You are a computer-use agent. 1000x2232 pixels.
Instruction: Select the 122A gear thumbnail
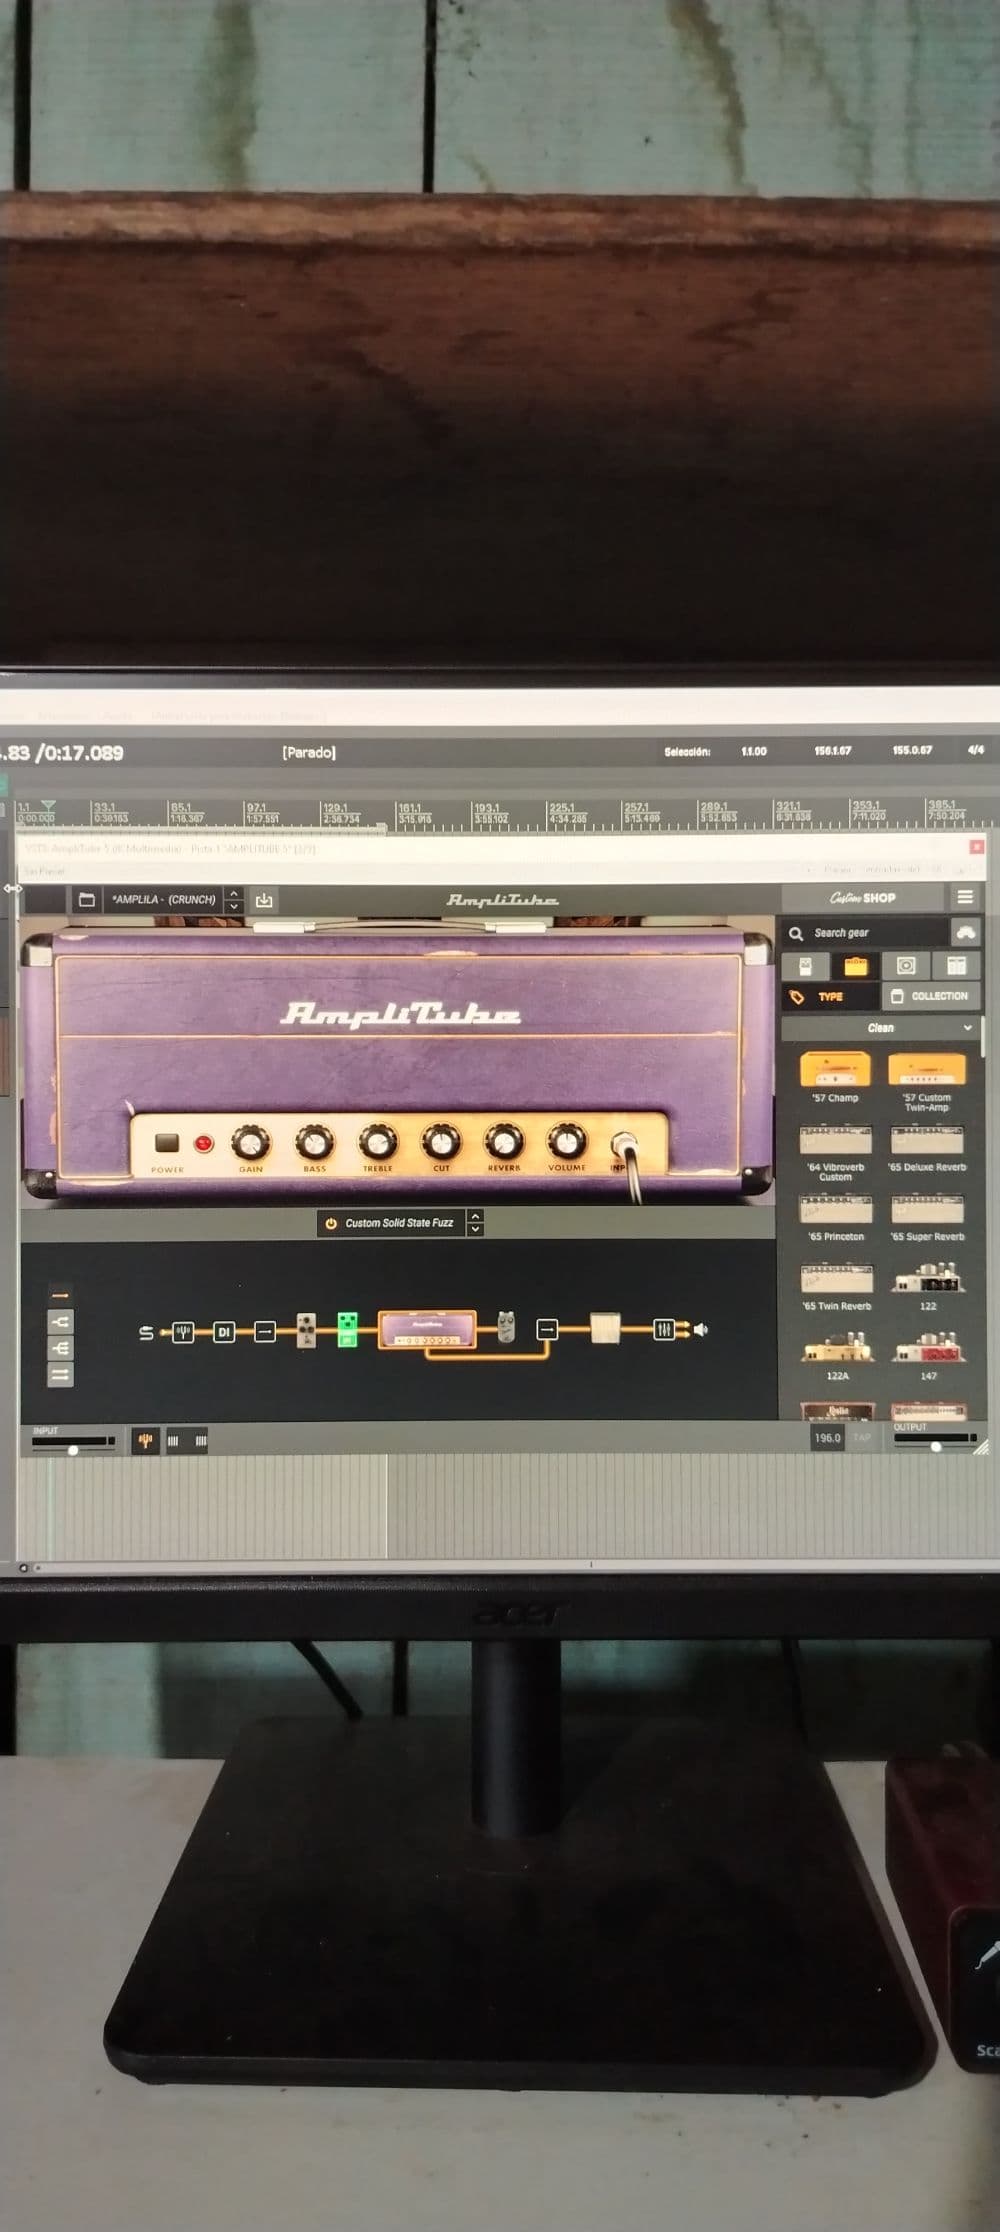(x=838, y=1348)
